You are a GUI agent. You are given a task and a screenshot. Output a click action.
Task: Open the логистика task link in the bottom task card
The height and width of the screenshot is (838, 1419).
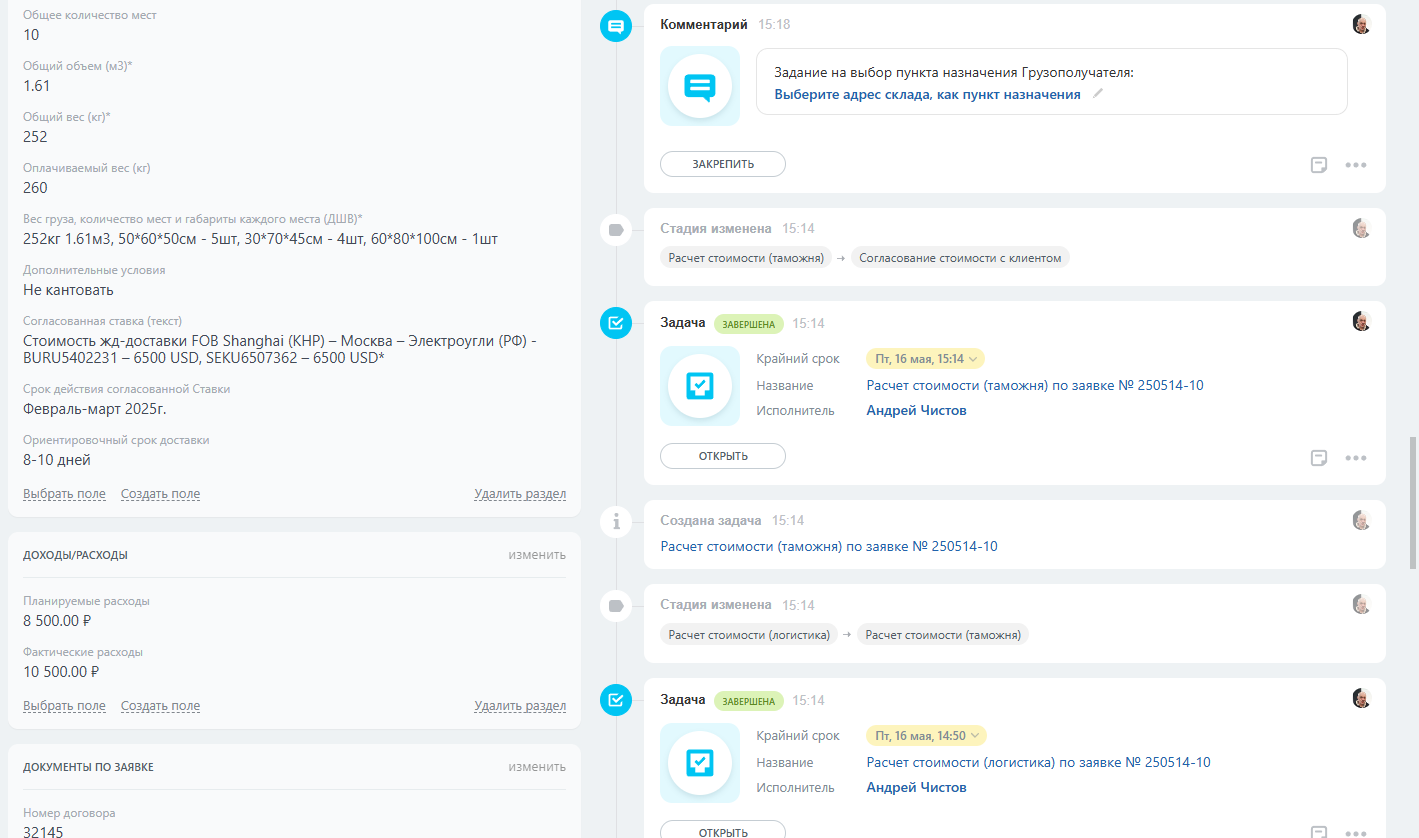tap(1038, 762)
